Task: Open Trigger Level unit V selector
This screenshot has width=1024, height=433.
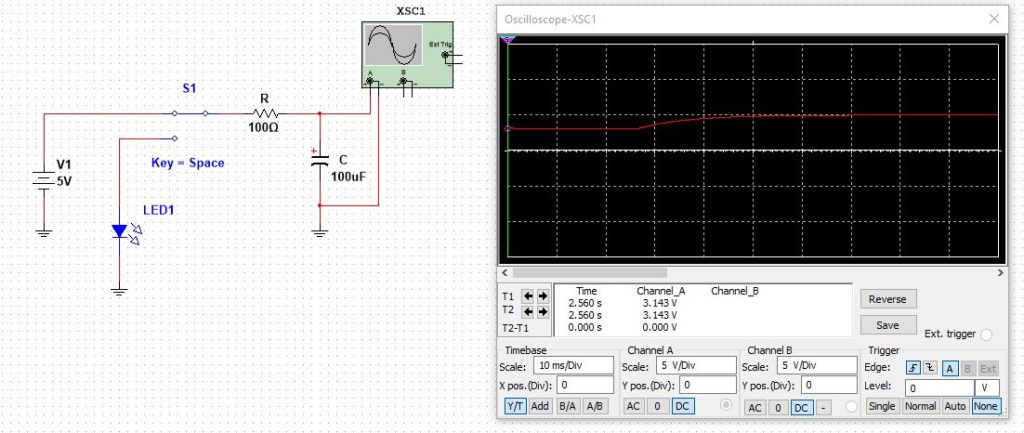Action: 987,388
